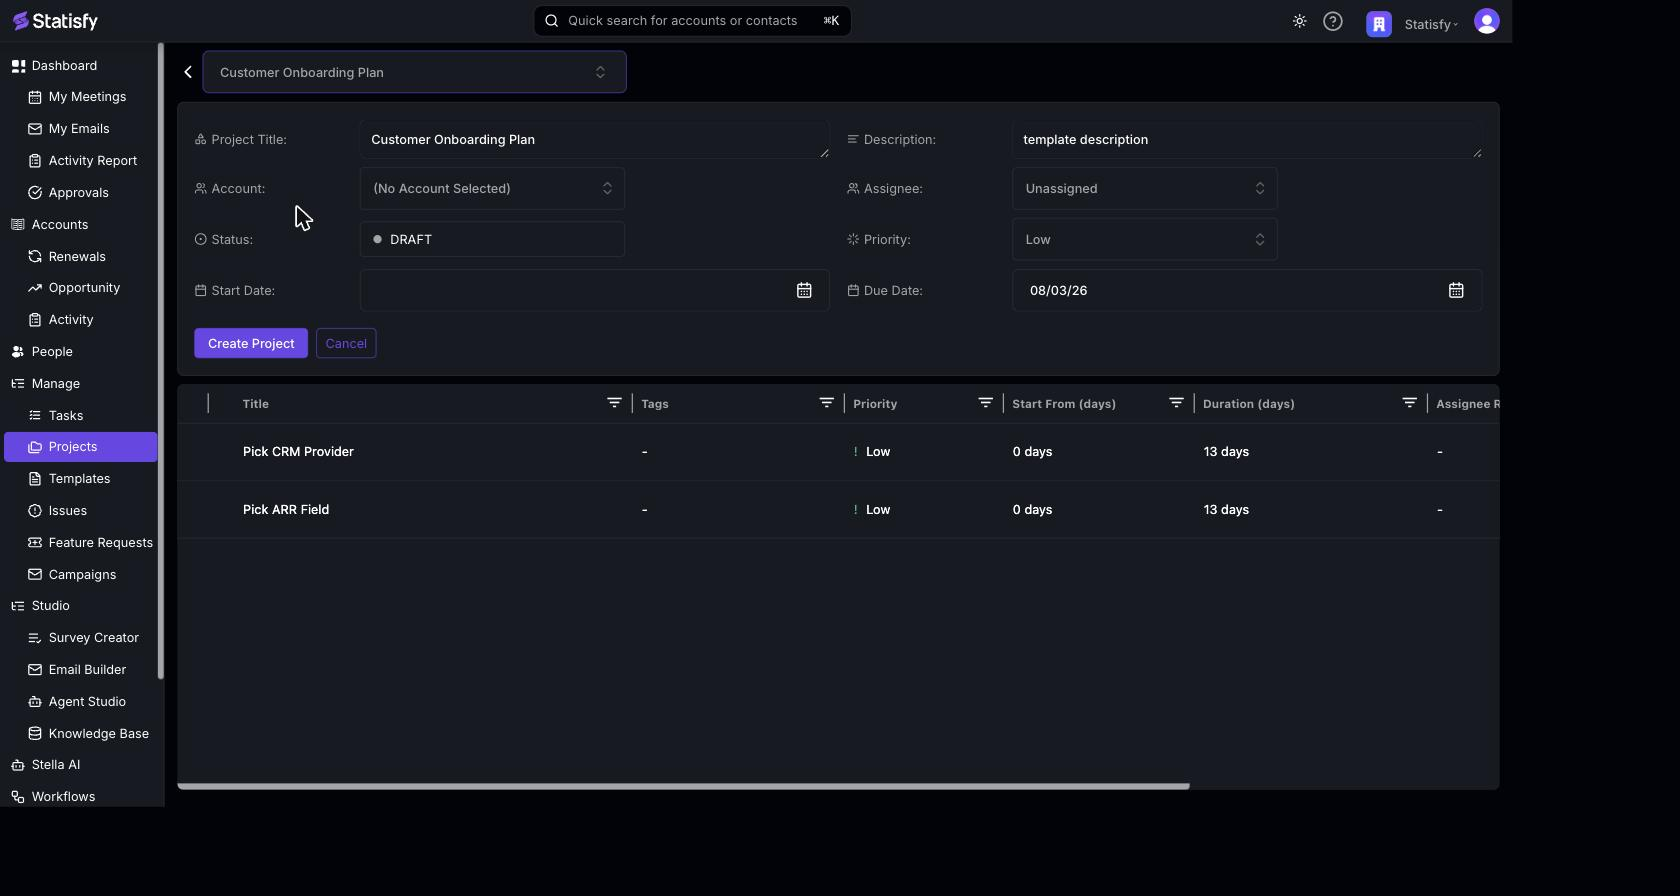Click the Statisfy logo
1680x896 pixels.
pos(55,21)
